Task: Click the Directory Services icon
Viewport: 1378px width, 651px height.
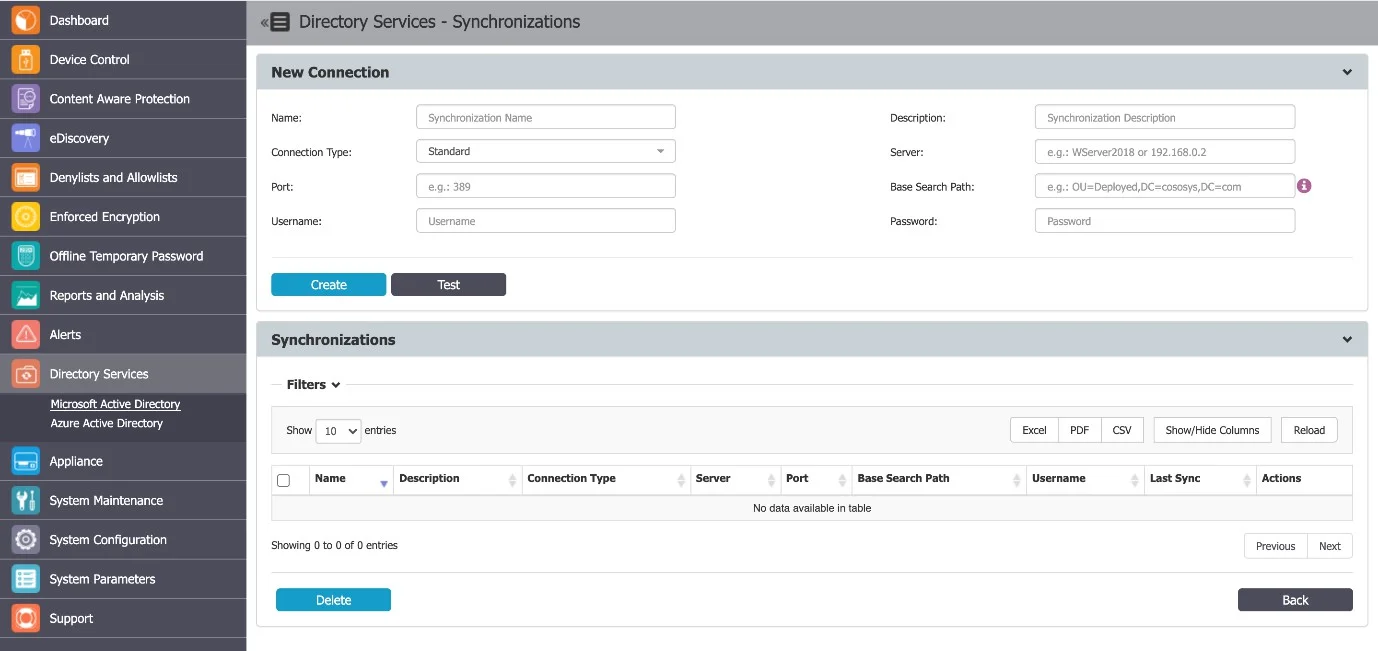Action: click(25, 374)
